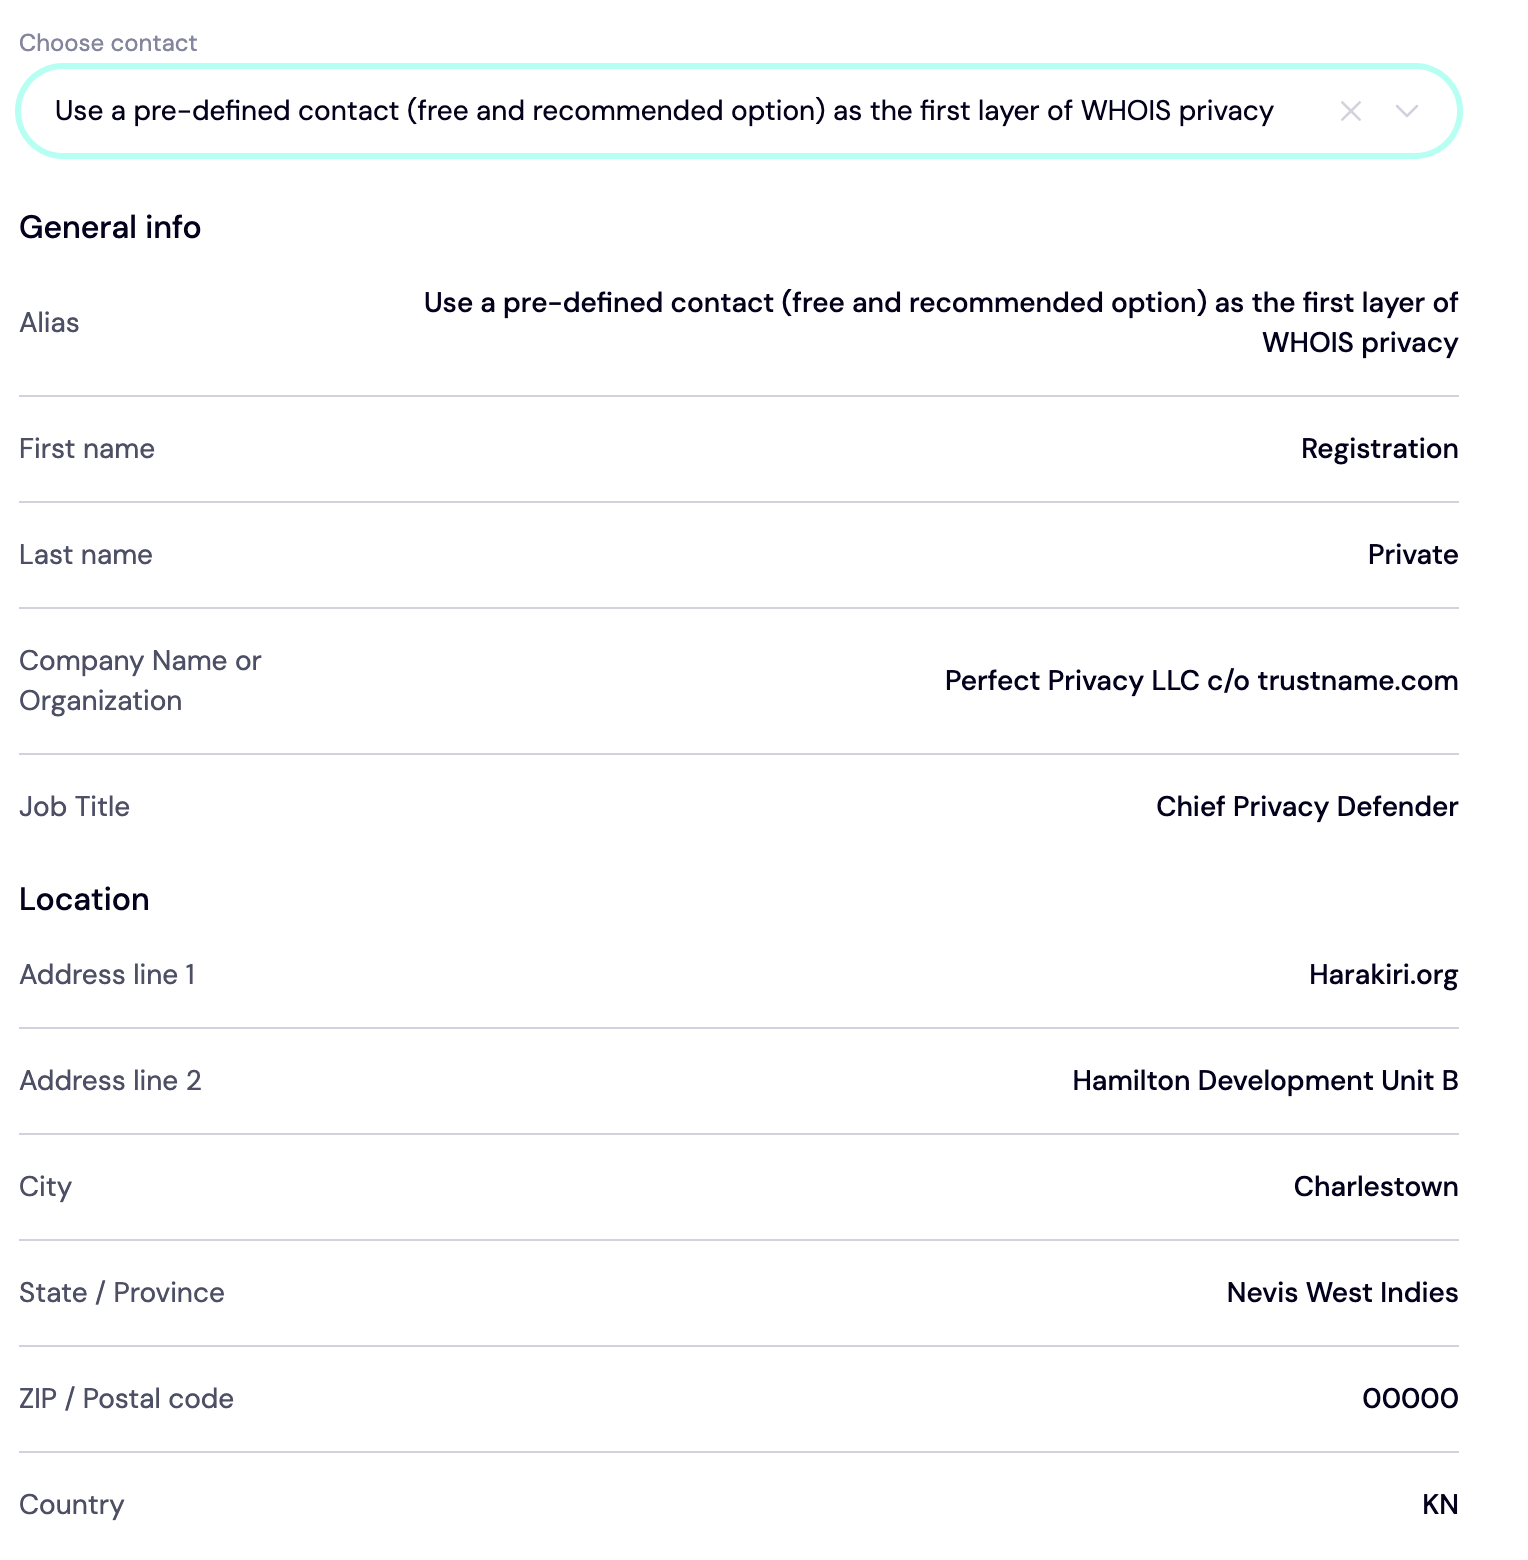The width and height of the screenshot is (1528, 1560).
Task: Click the Nevis West Indies state value
Action: [1342, 1293]
